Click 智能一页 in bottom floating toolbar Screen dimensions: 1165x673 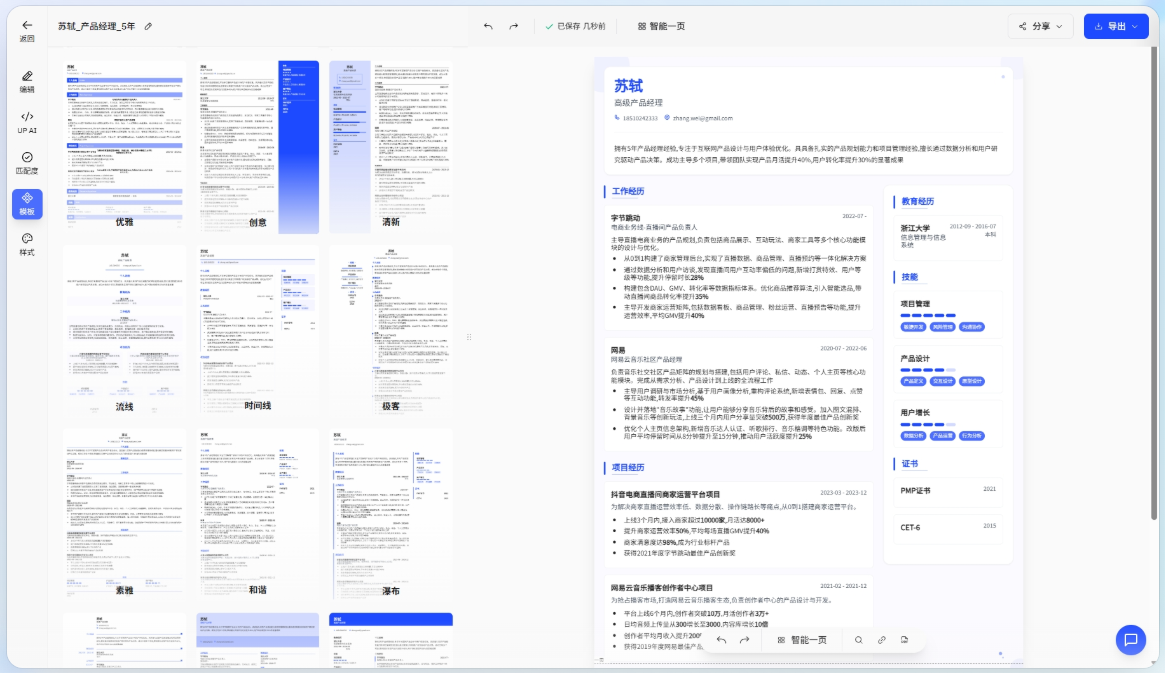802,640
